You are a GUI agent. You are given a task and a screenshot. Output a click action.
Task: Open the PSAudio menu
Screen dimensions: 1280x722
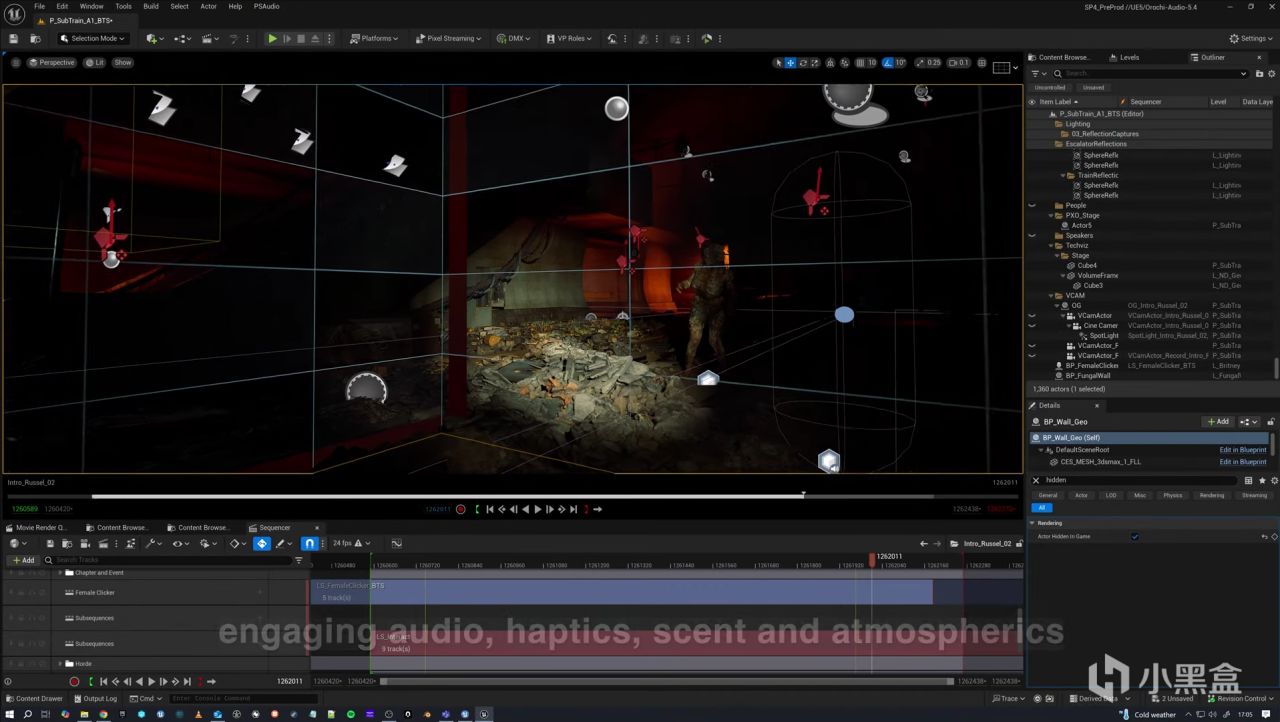coord(267,6)
